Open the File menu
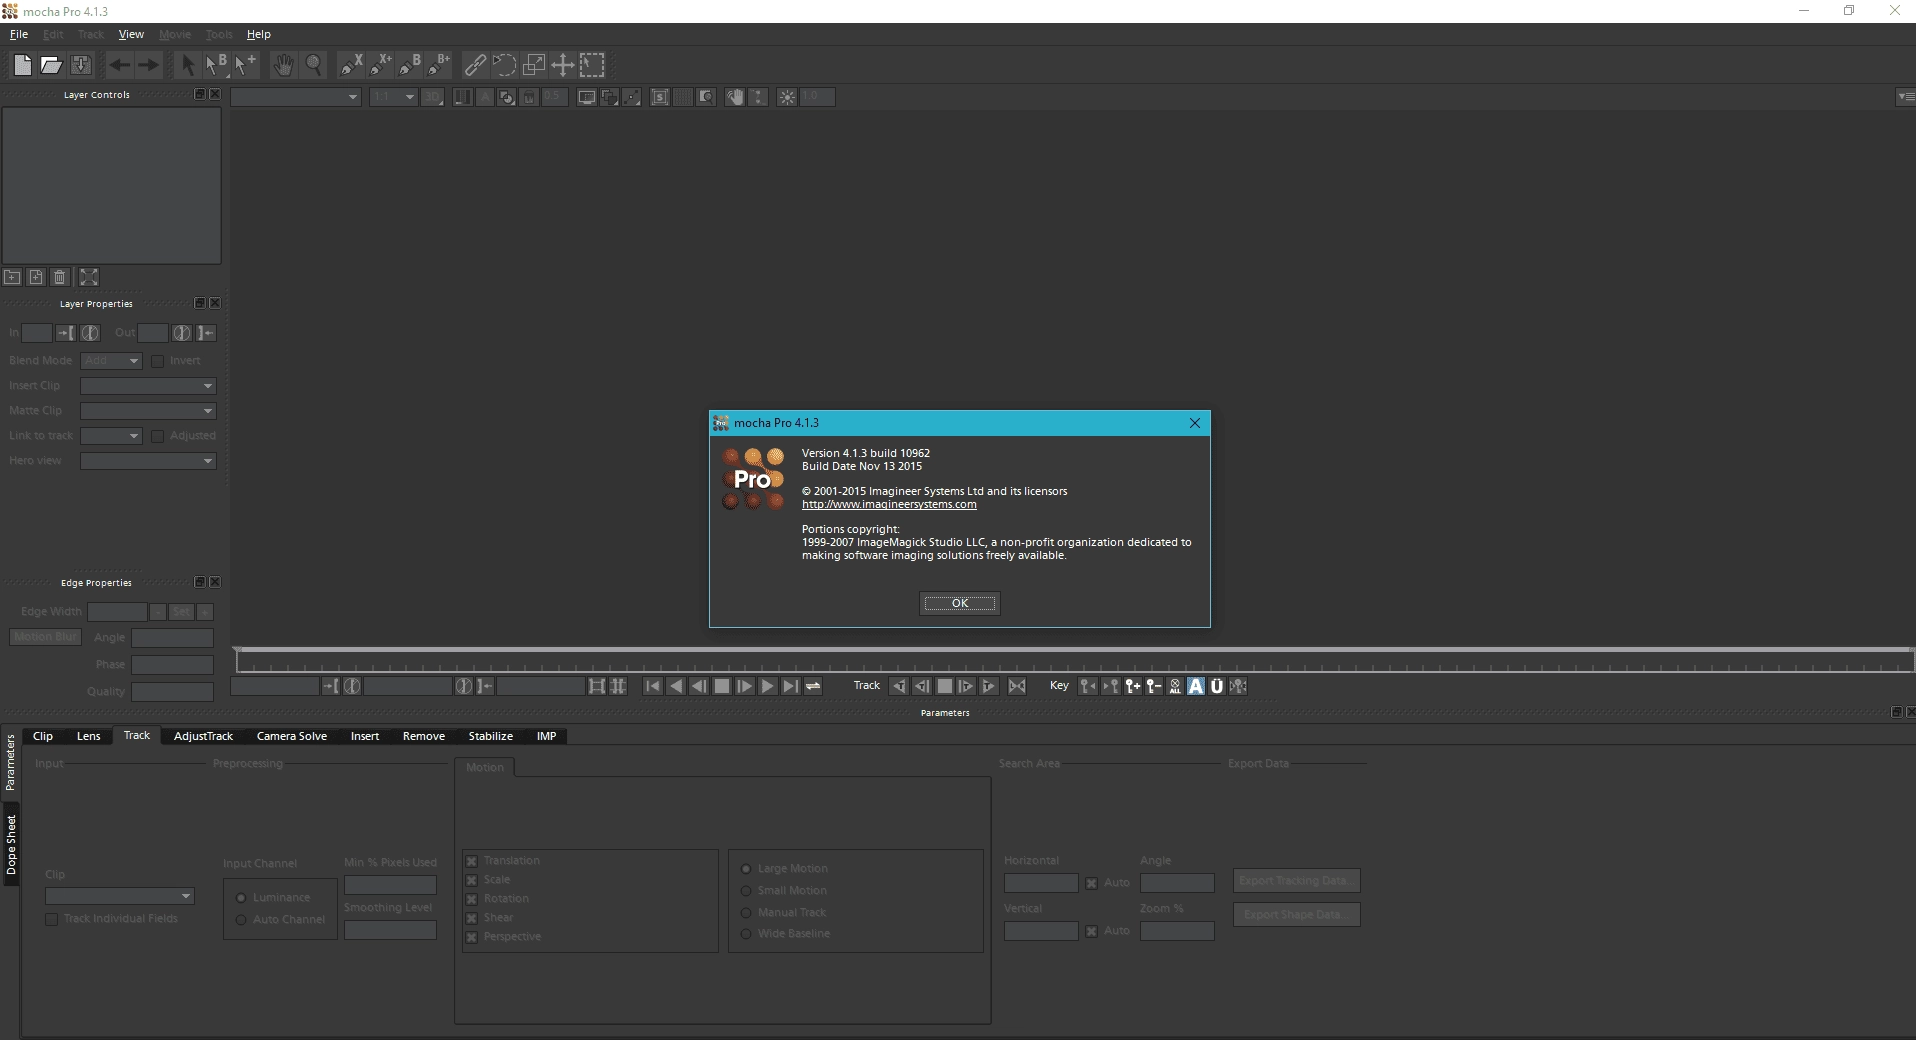The height and width of the screenshot is (1040, 1916). coord(19,34)
